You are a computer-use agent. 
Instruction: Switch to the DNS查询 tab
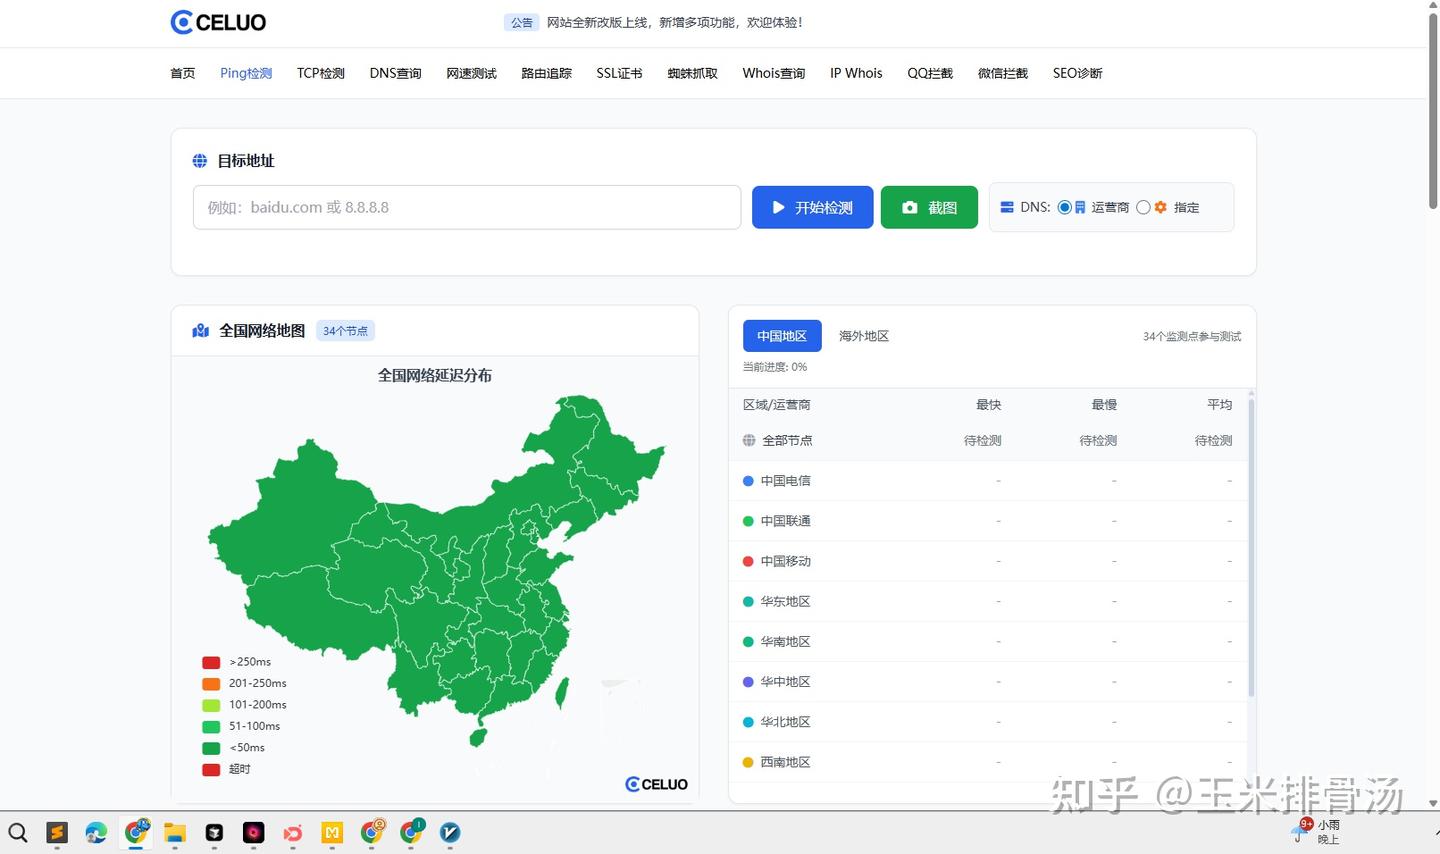[x=395, y=72]
